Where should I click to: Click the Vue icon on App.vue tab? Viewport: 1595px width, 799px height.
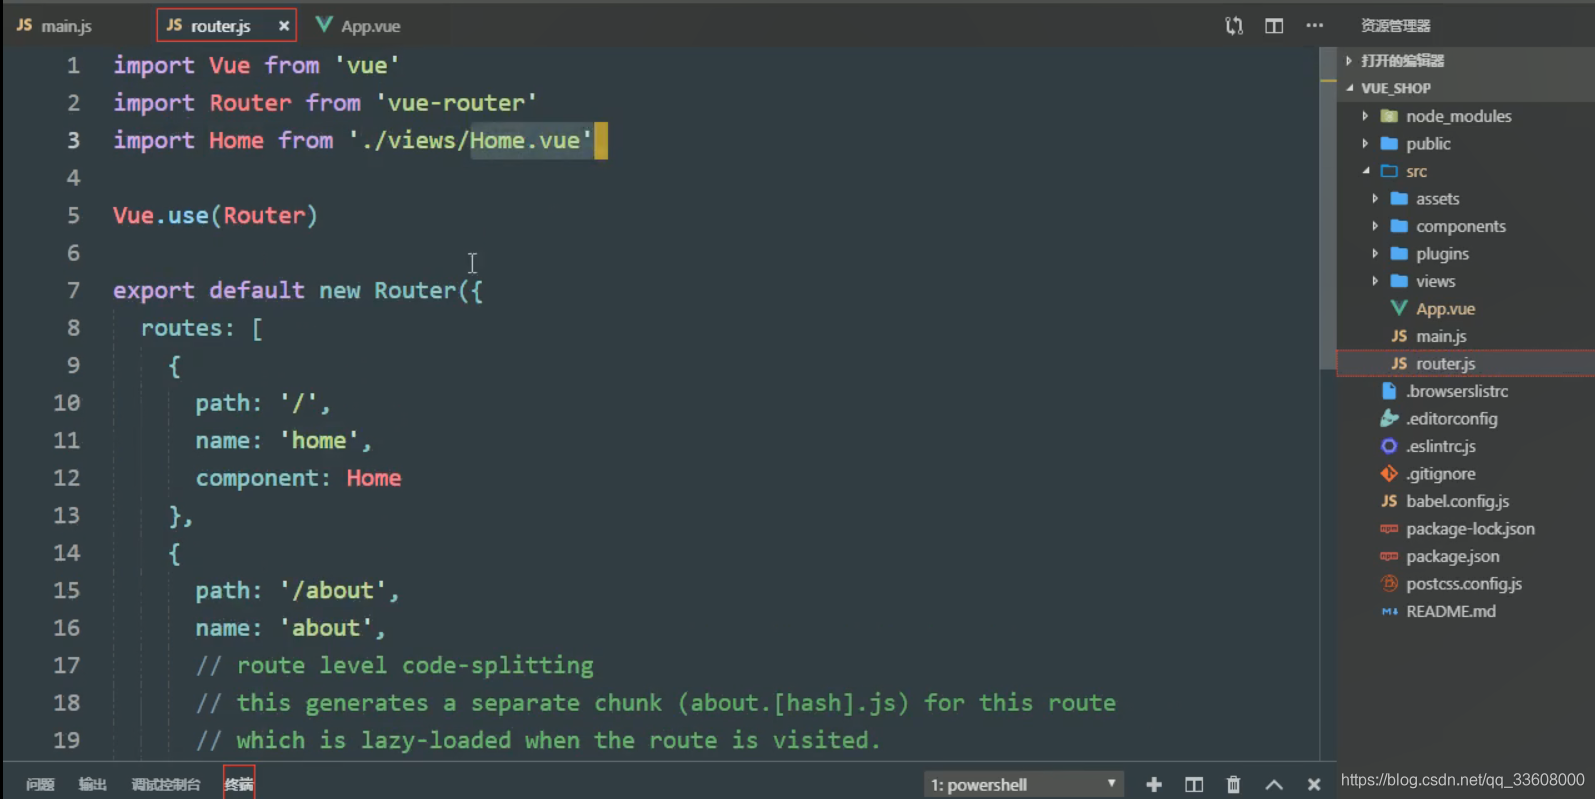coord(324,24)
